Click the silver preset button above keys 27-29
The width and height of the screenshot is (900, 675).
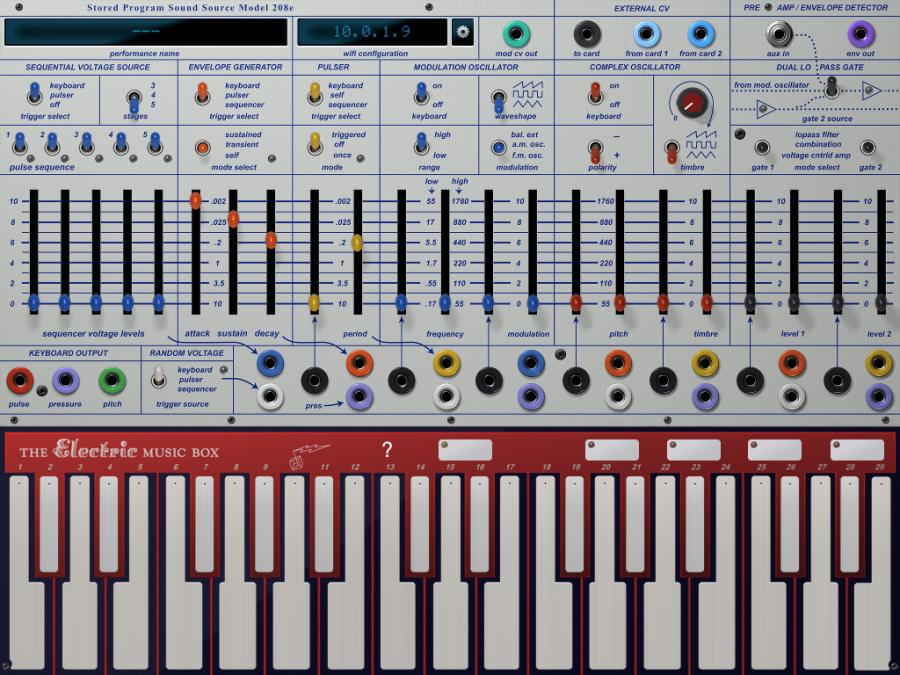point(857,450)
